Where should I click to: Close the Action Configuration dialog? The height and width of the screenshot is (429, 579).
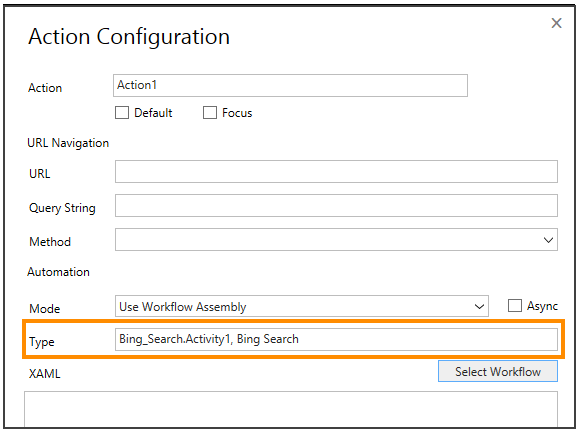pyautogui.click(x=556, y=23)
